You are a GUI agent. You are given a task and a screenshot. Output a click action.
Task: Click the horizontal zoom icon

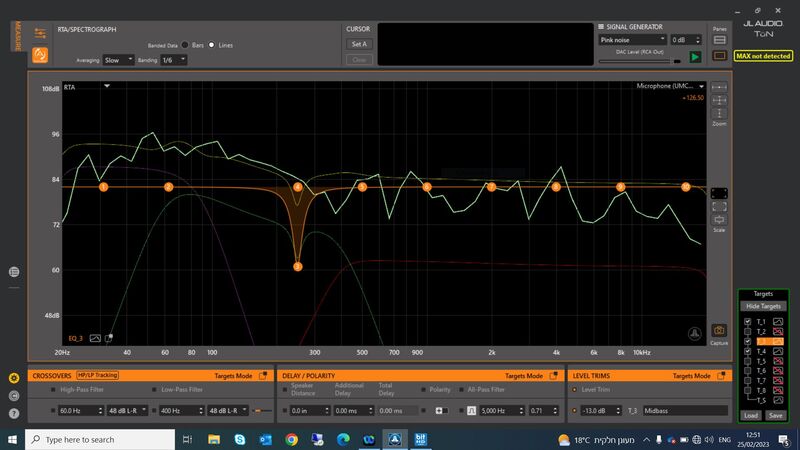(719, 87)
